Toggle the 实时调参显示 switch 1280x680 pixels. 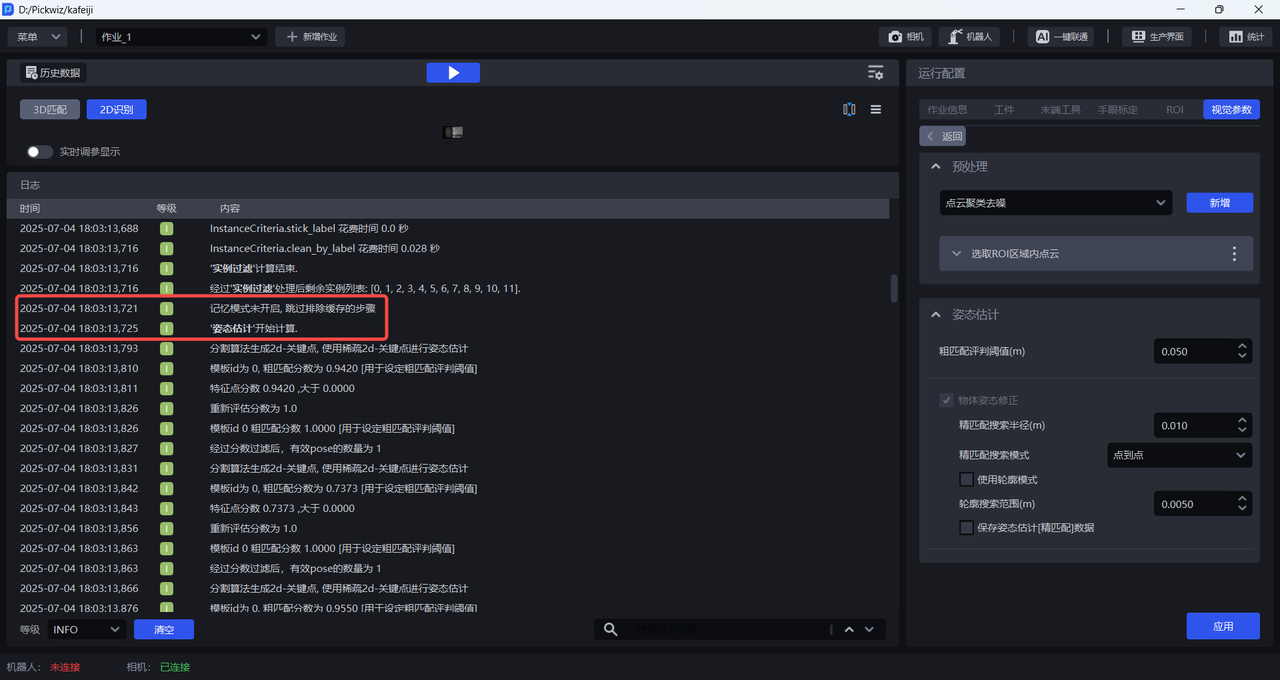point(40,152)
